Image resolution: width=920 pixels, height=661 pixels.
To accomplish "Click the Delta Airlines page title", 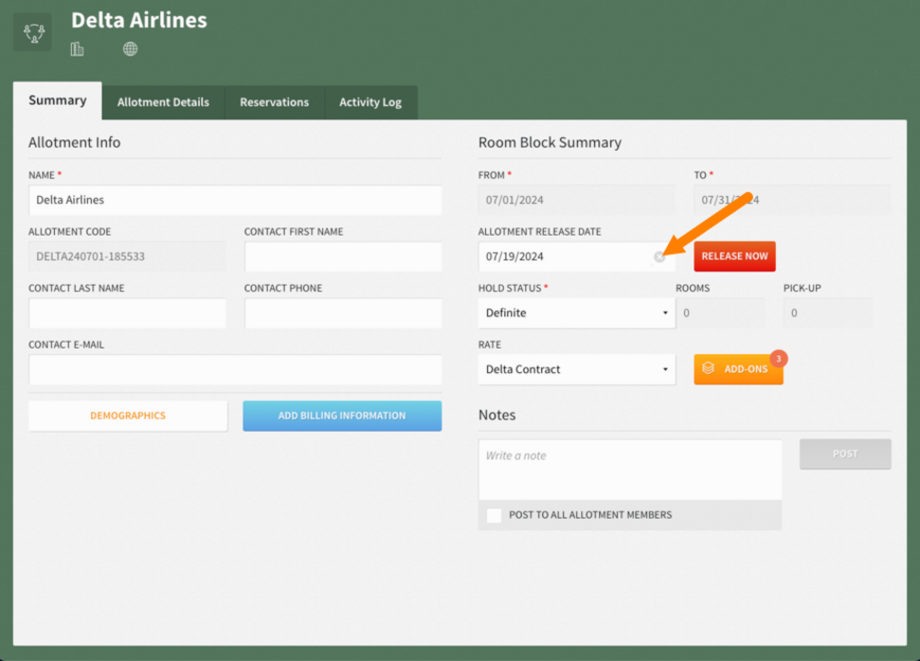I will [x=139, y=20].
